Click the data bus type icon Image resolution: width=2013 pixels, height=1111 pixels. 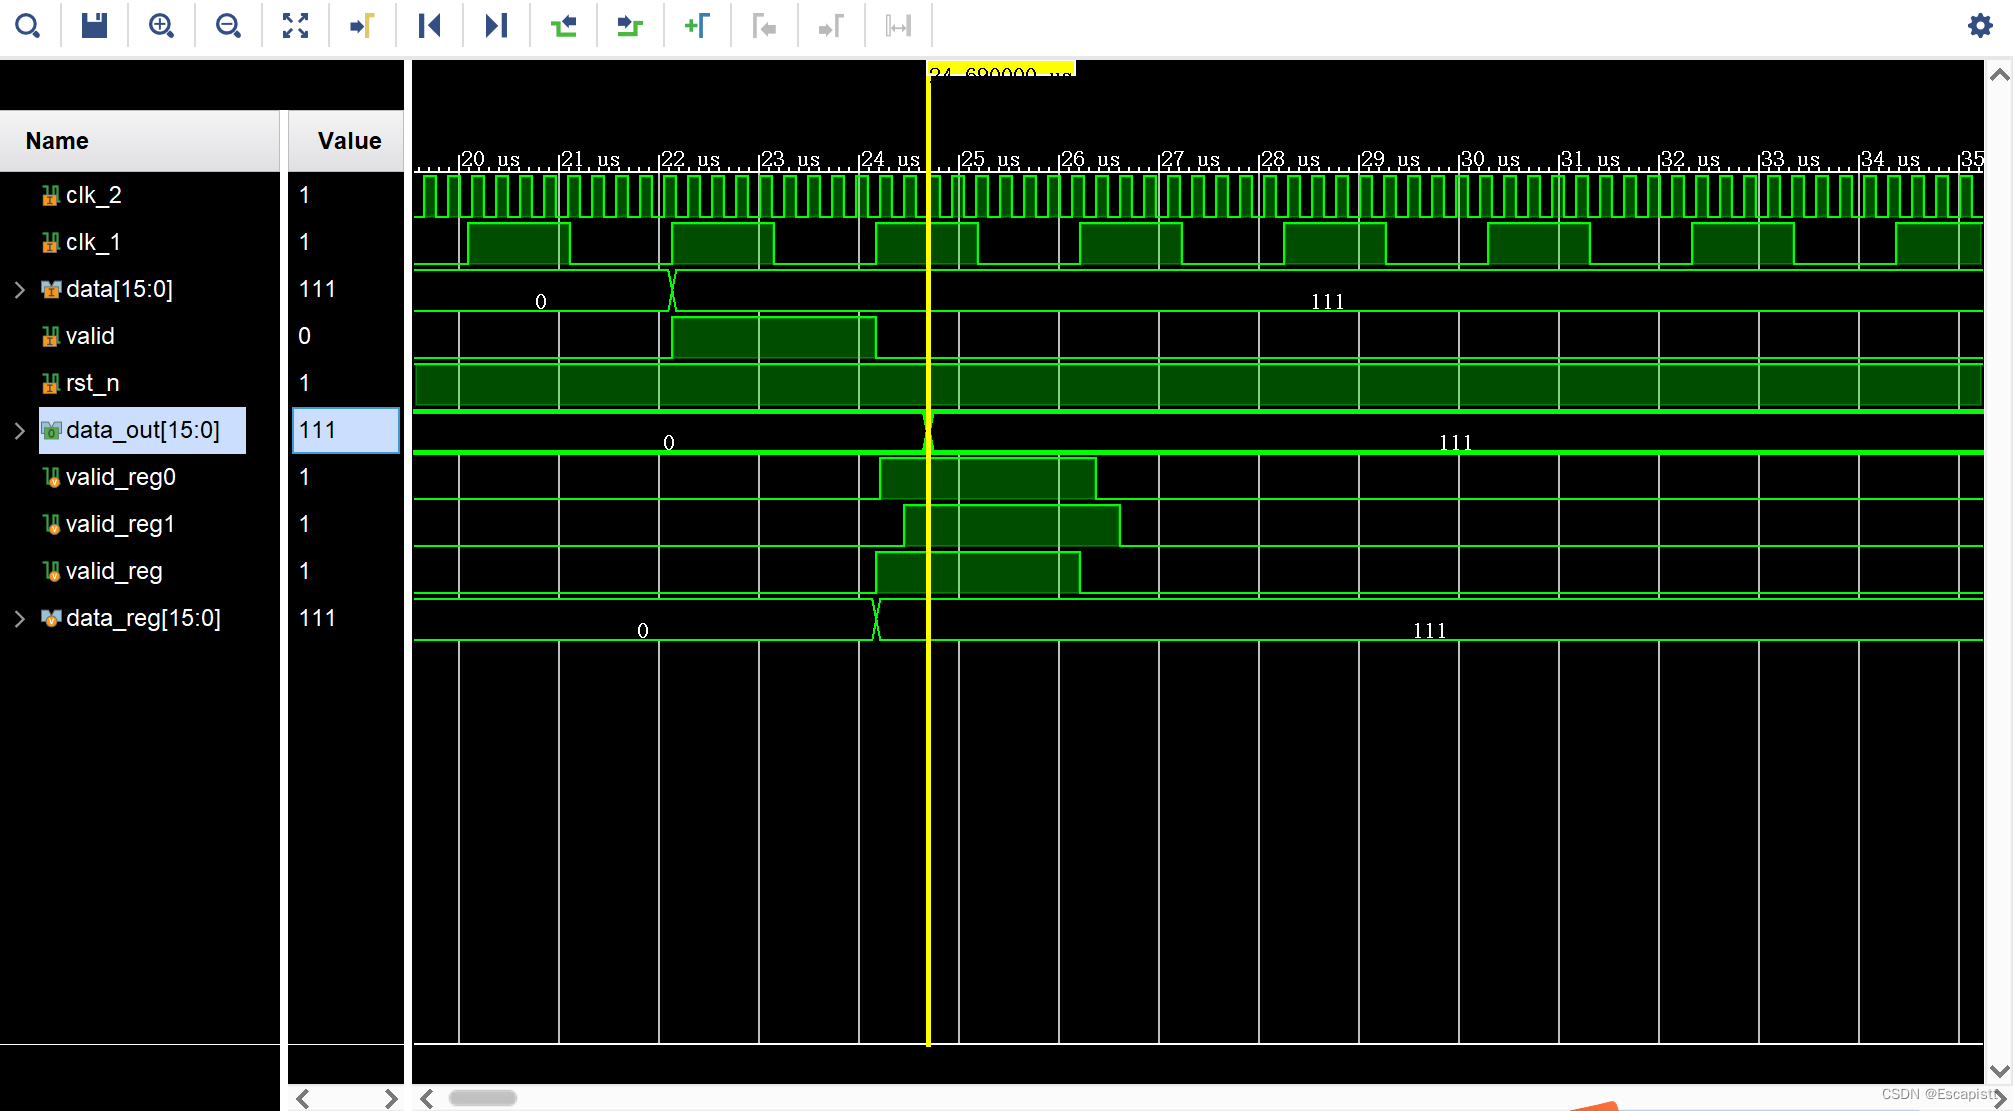[x=51, y=290]
